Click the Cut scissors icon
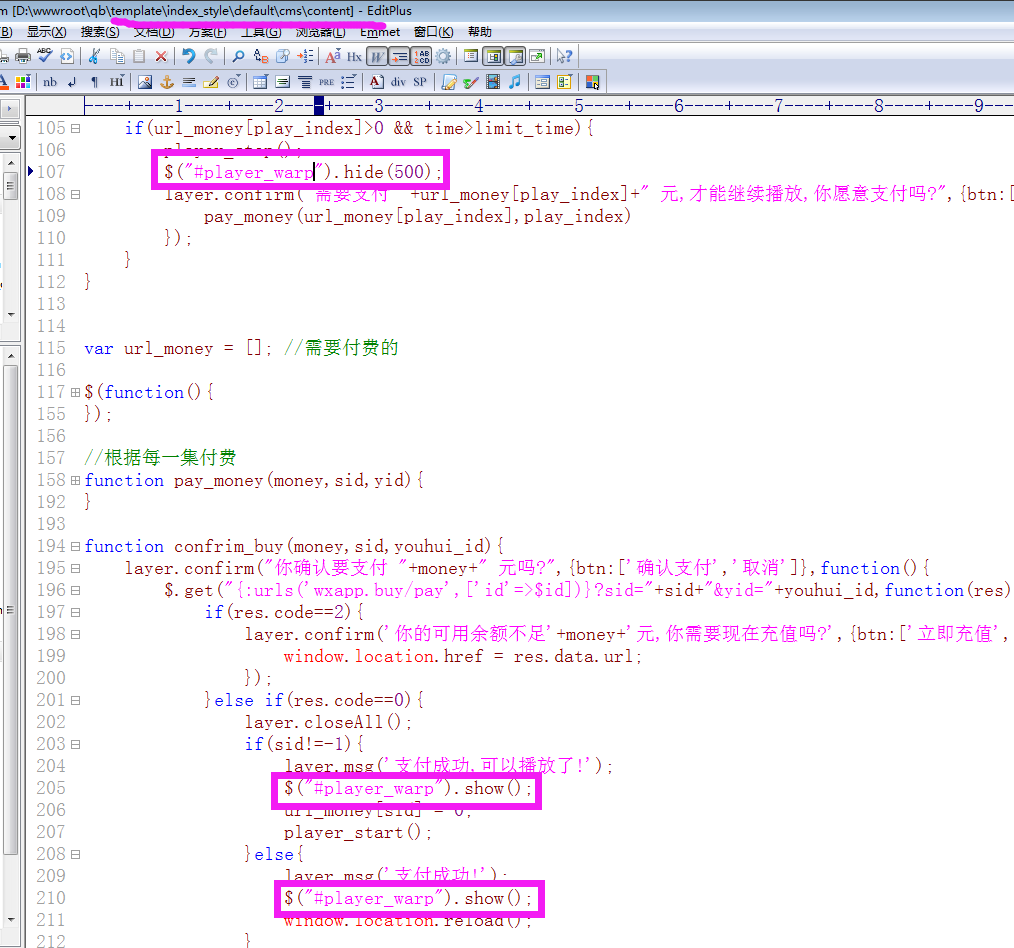The height and width of the screenshot is (948, 1014). point(93,56)
